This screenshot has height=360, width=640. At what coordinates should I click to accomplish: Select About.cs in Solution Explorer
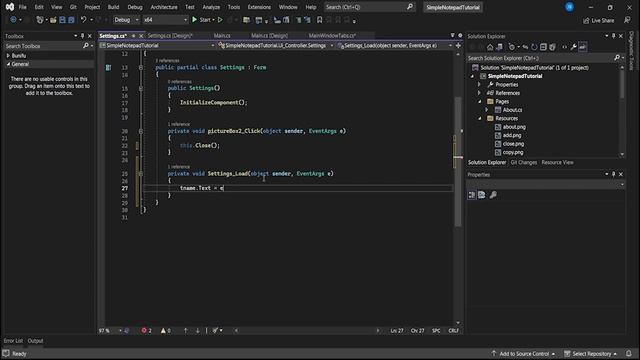coord(512,110)
